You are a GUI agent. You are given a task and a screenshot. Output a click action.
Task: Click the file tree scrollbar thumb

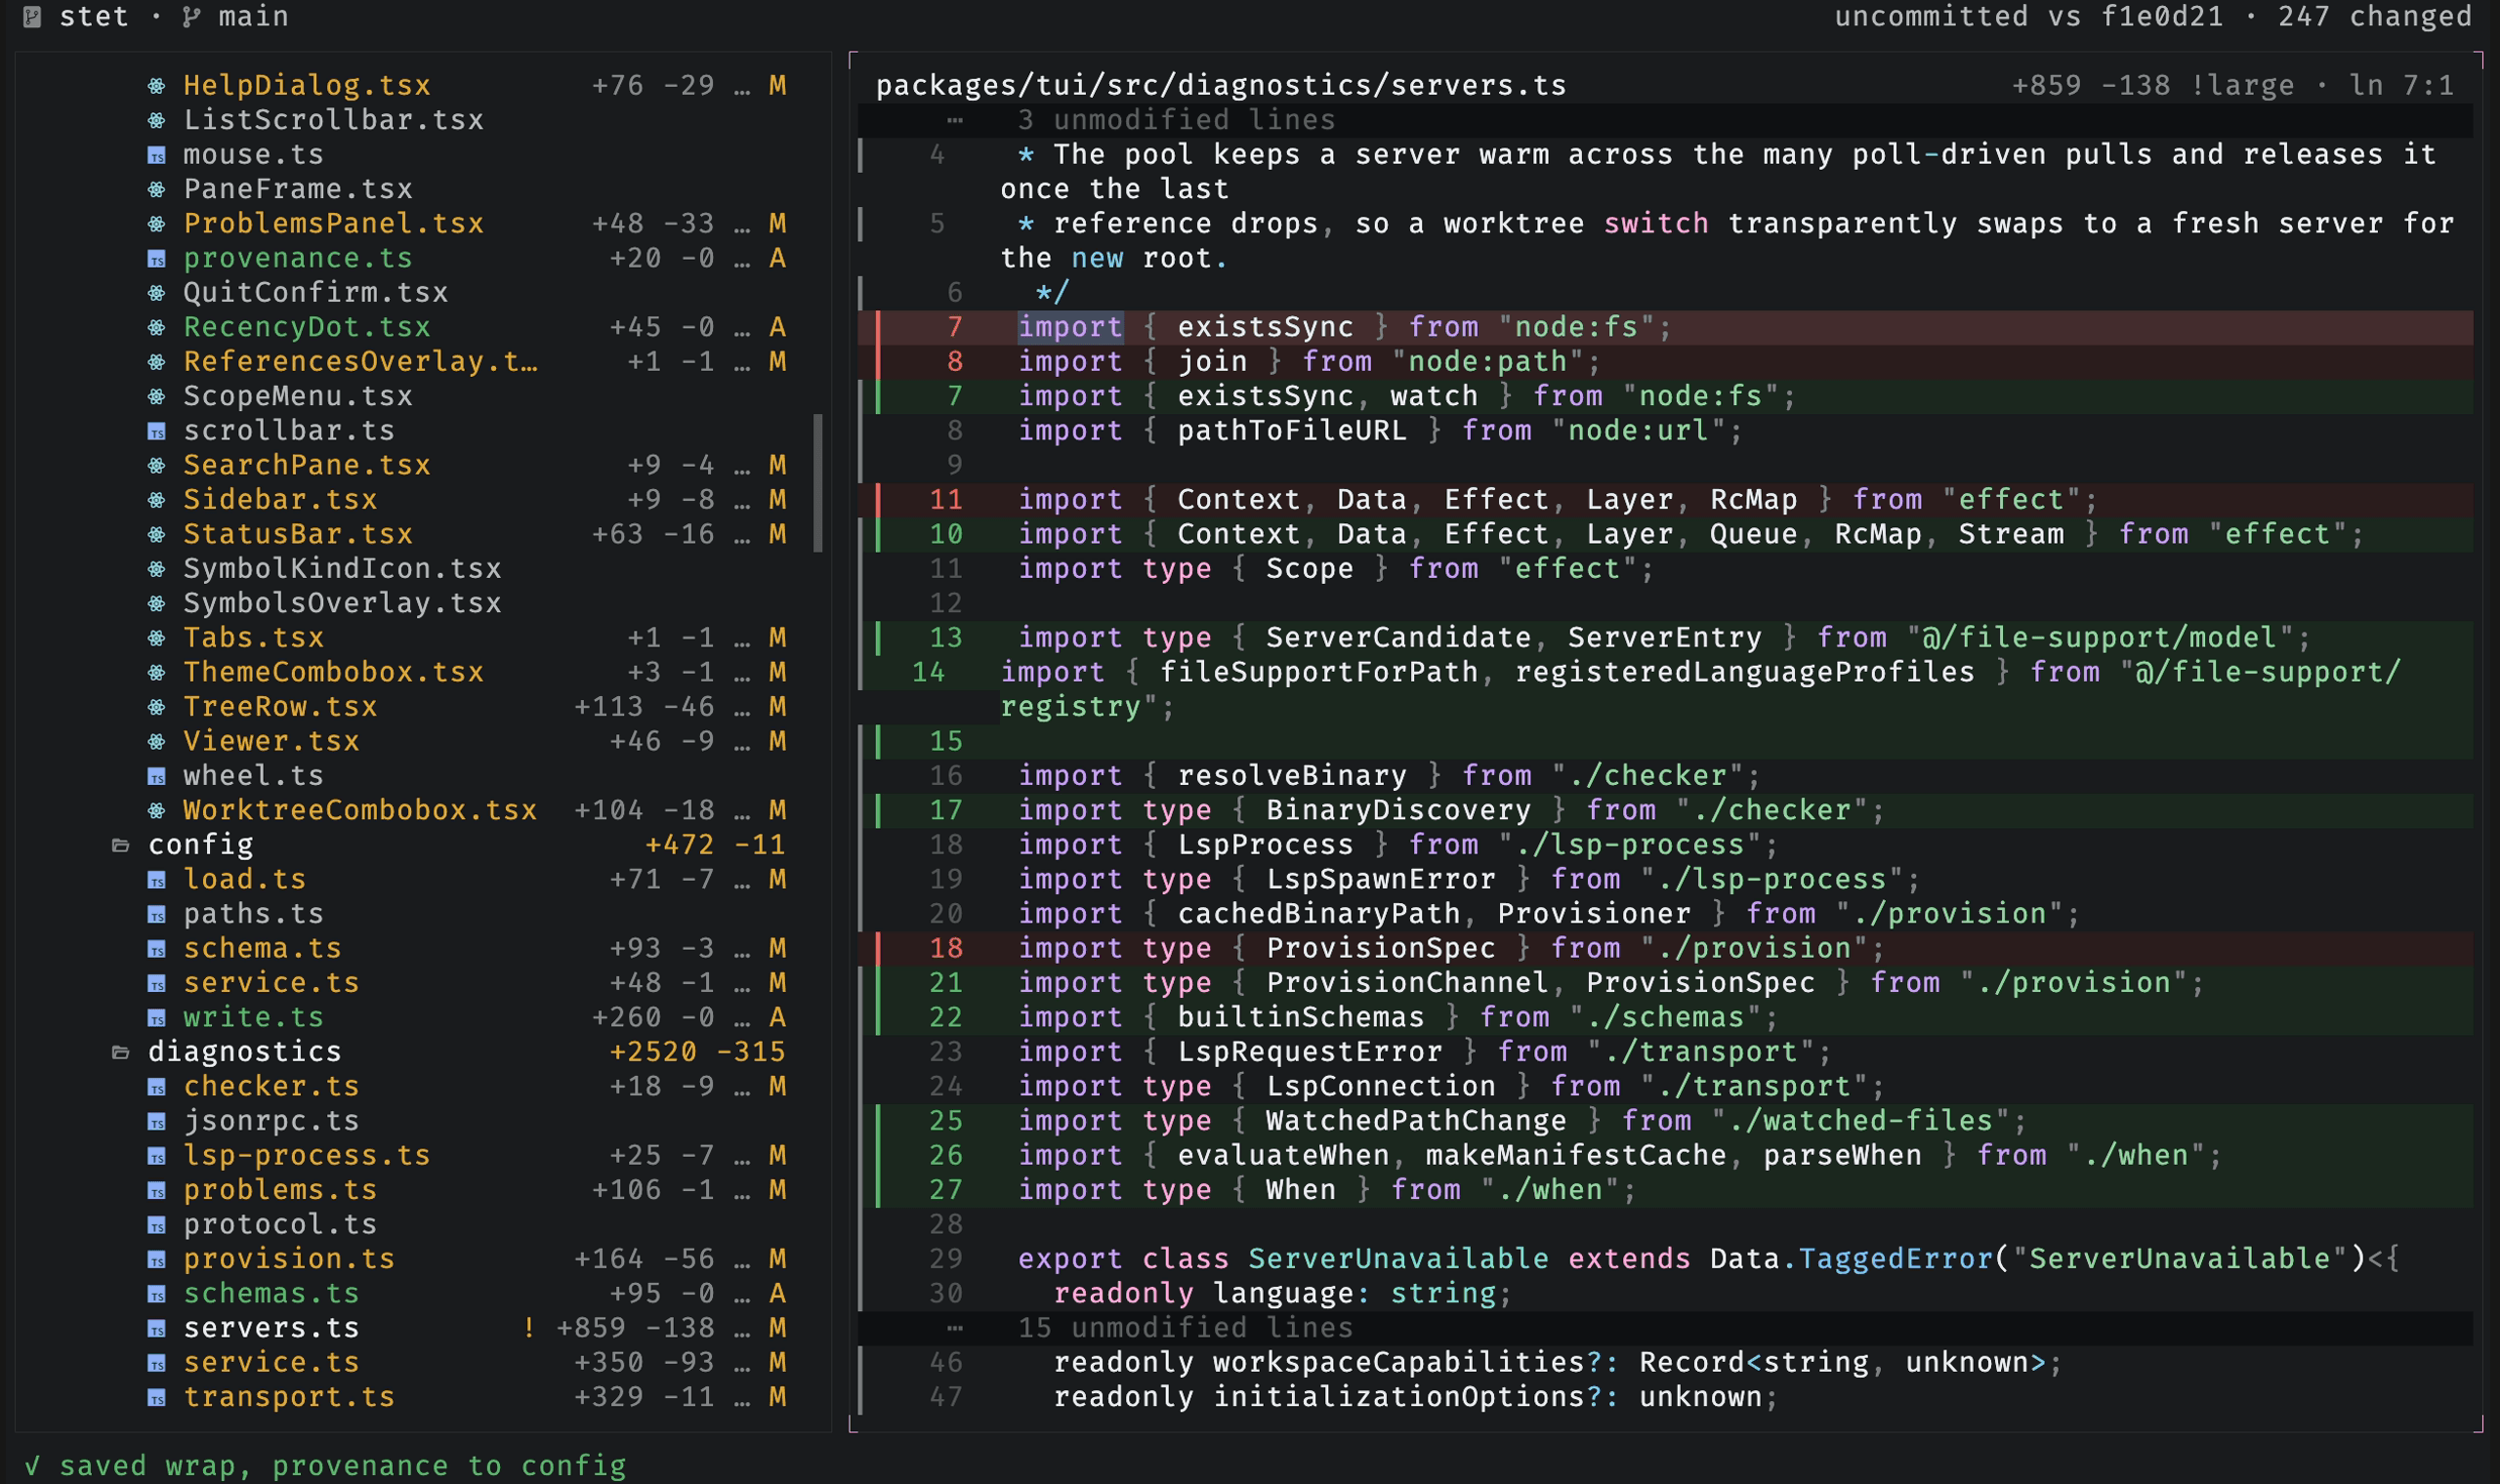coord(818,483)
